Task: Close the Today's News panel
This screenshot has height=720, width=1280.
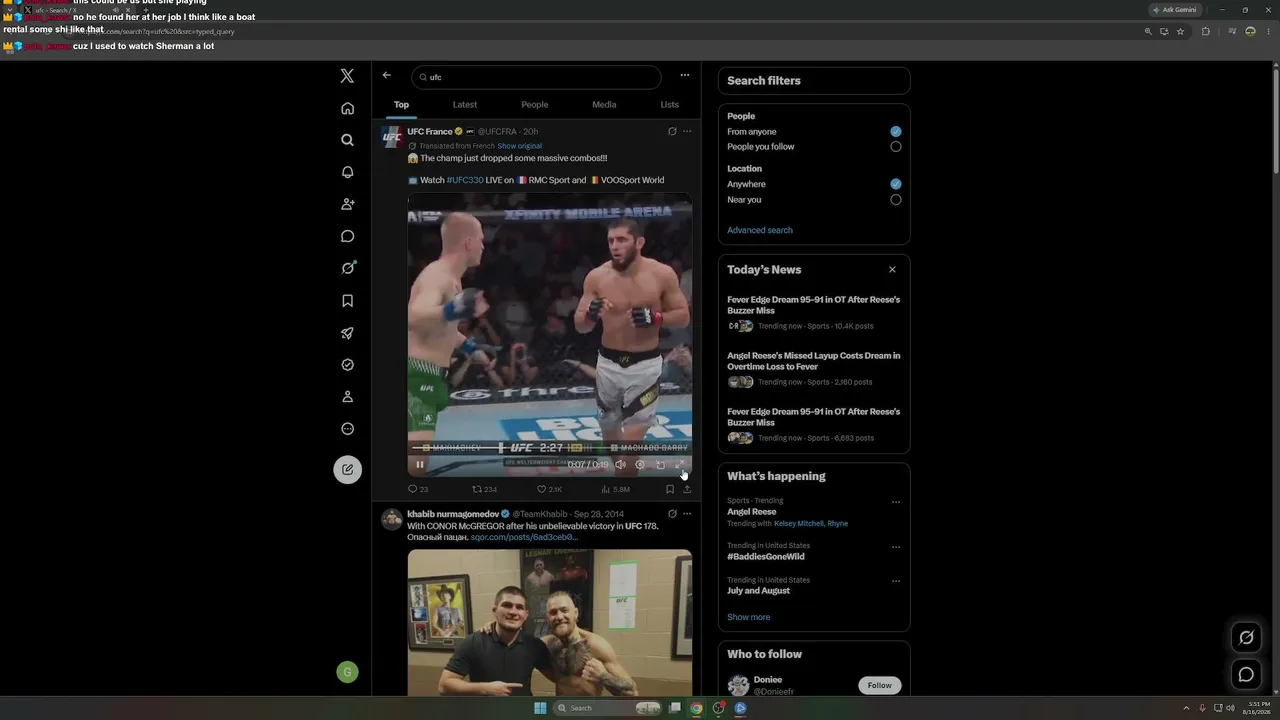Action: [892, 269]
